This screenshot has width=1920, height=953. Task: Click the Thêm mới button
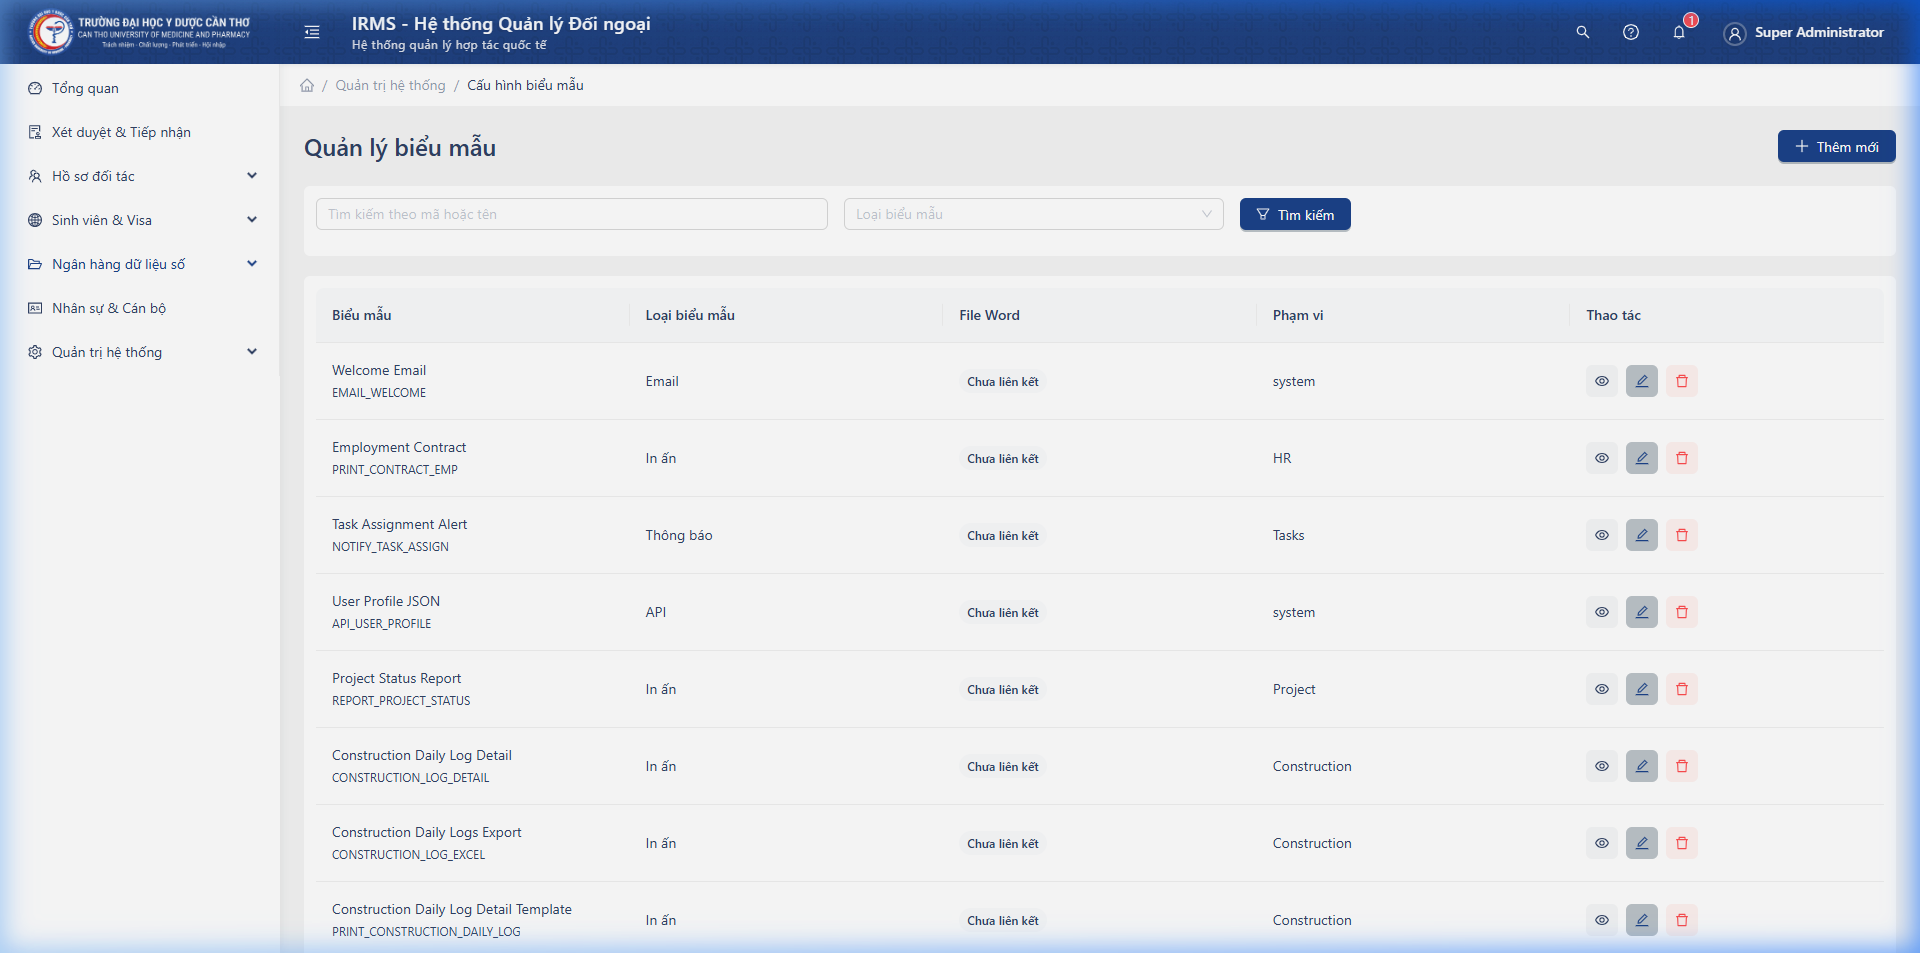tap(1836, 147)
